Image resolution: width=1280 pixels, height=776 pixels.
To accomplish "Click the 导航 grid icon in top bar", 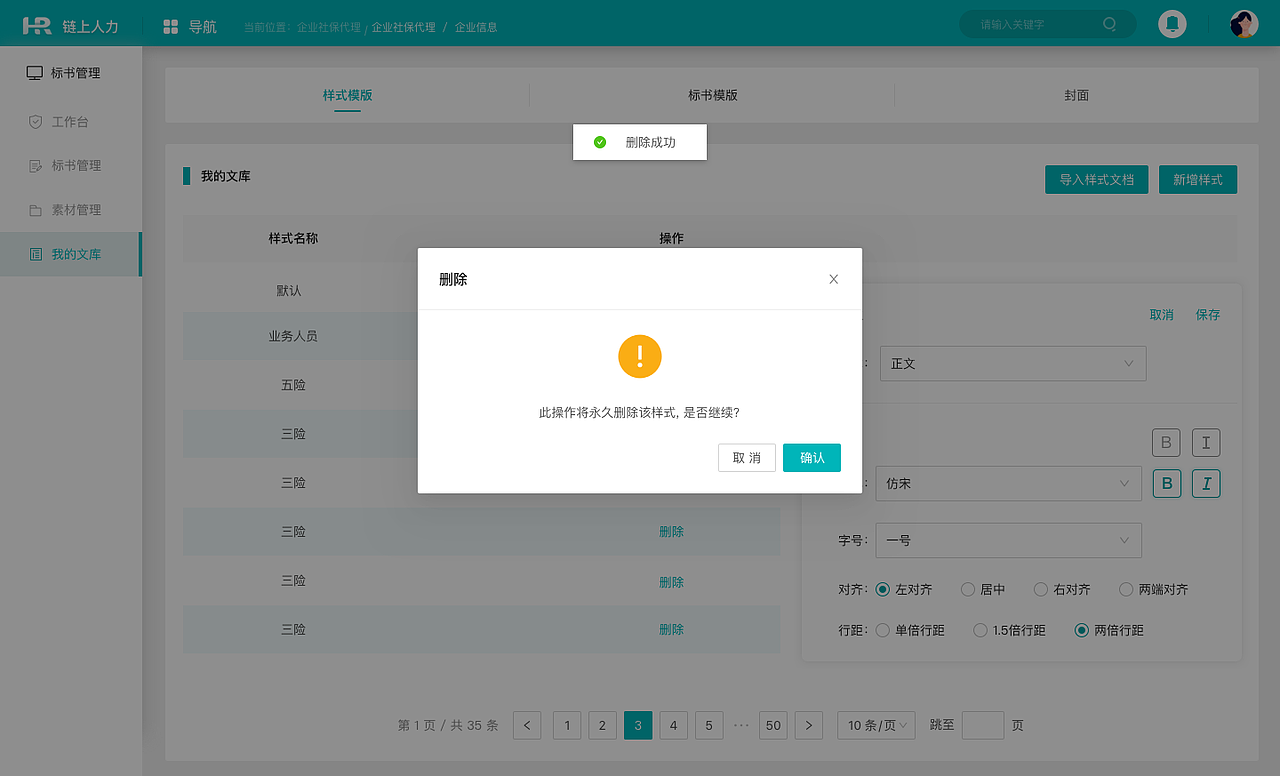I will pyautogui.click(x=169, y=25).
